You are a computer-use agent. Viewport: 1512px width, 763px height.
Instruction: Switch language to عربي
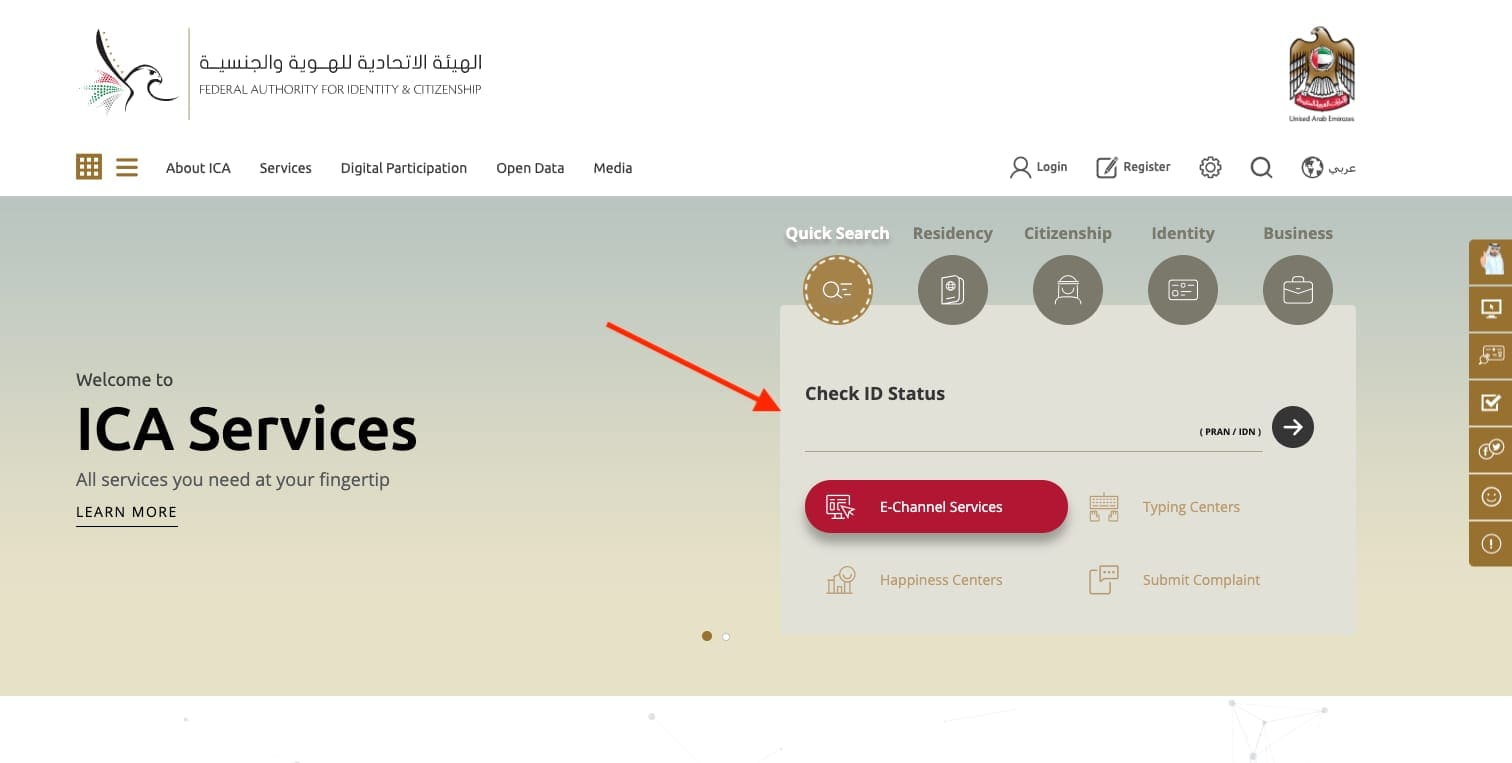coord(1328,167)
